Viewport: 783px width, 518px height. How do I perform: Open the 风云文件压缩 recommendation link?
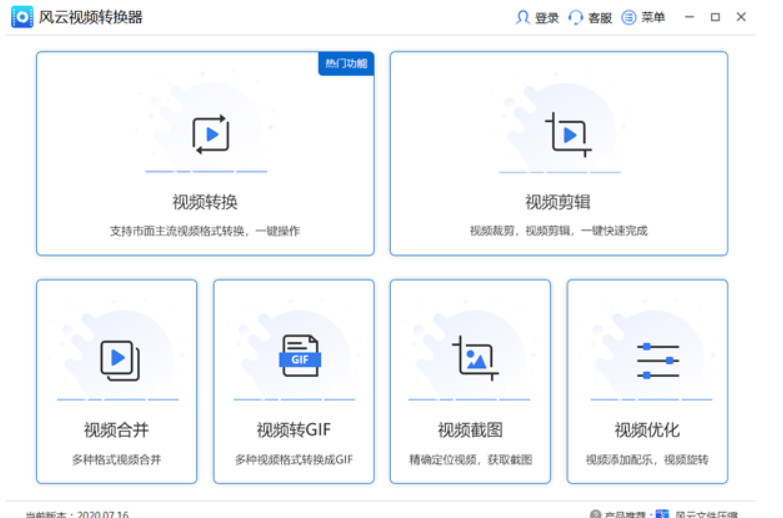point(707,515)
